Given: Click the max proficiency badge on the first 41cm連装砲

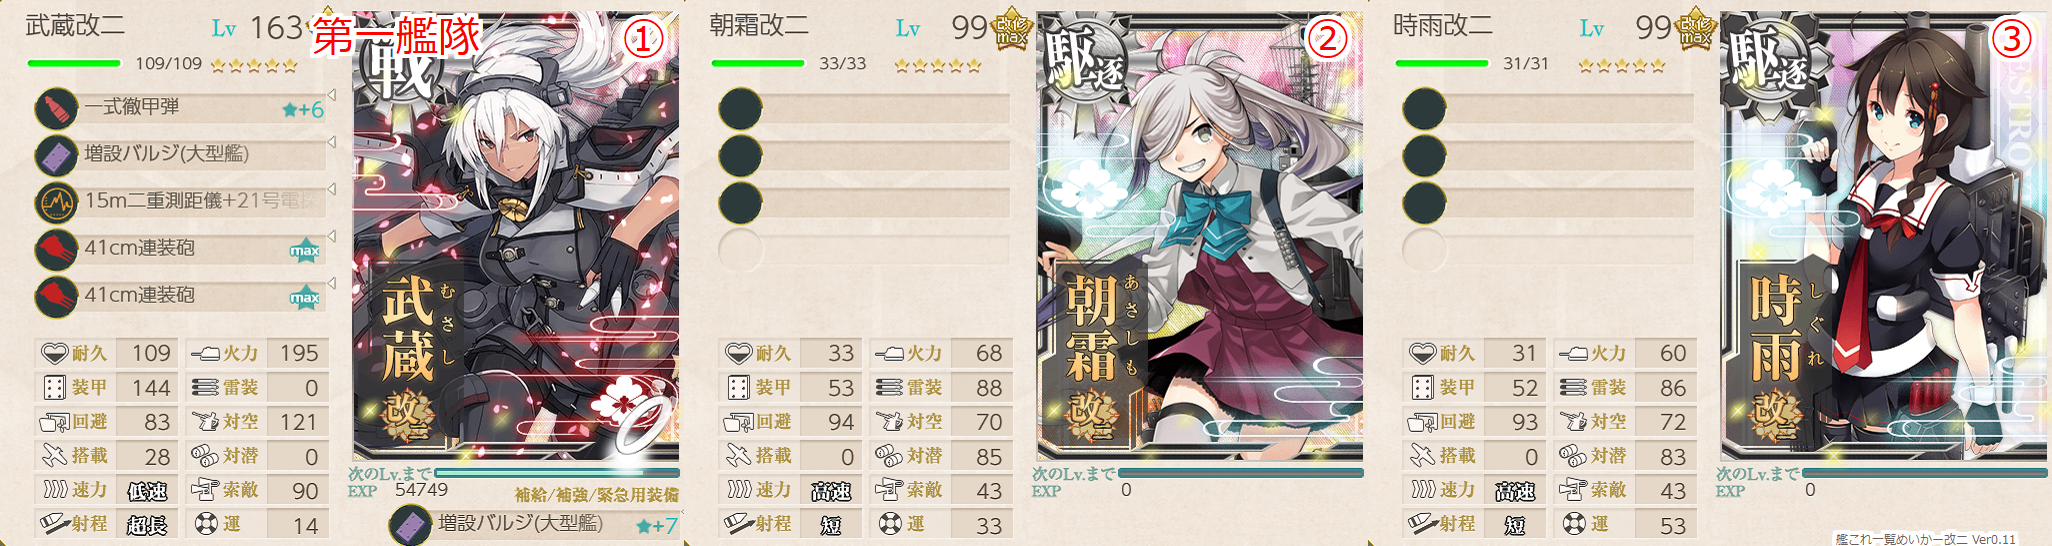Looking at the screenshot, I should 304,250.
